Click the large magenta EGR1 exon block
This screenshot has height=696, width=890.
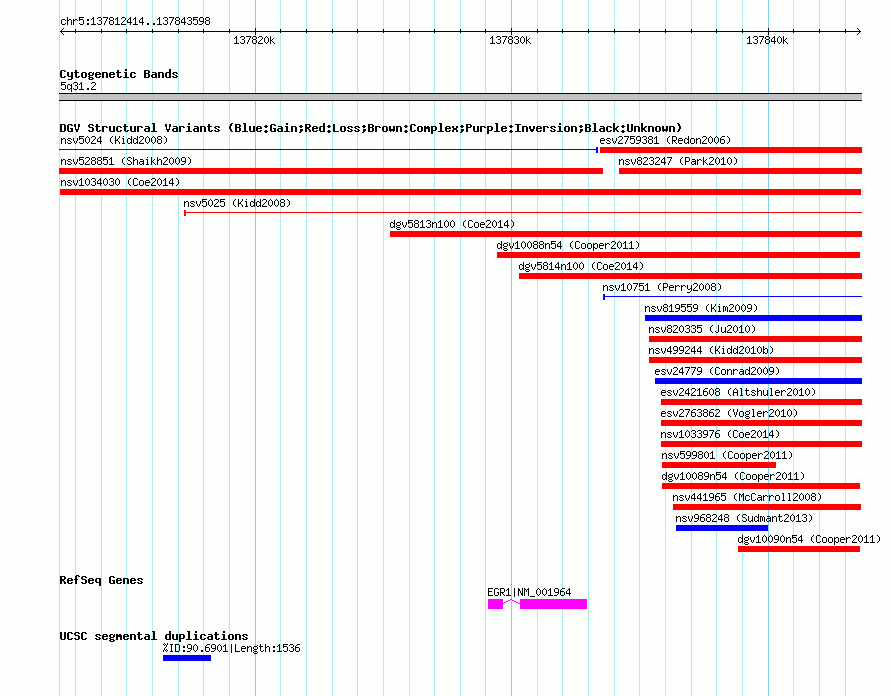[553, 604]
